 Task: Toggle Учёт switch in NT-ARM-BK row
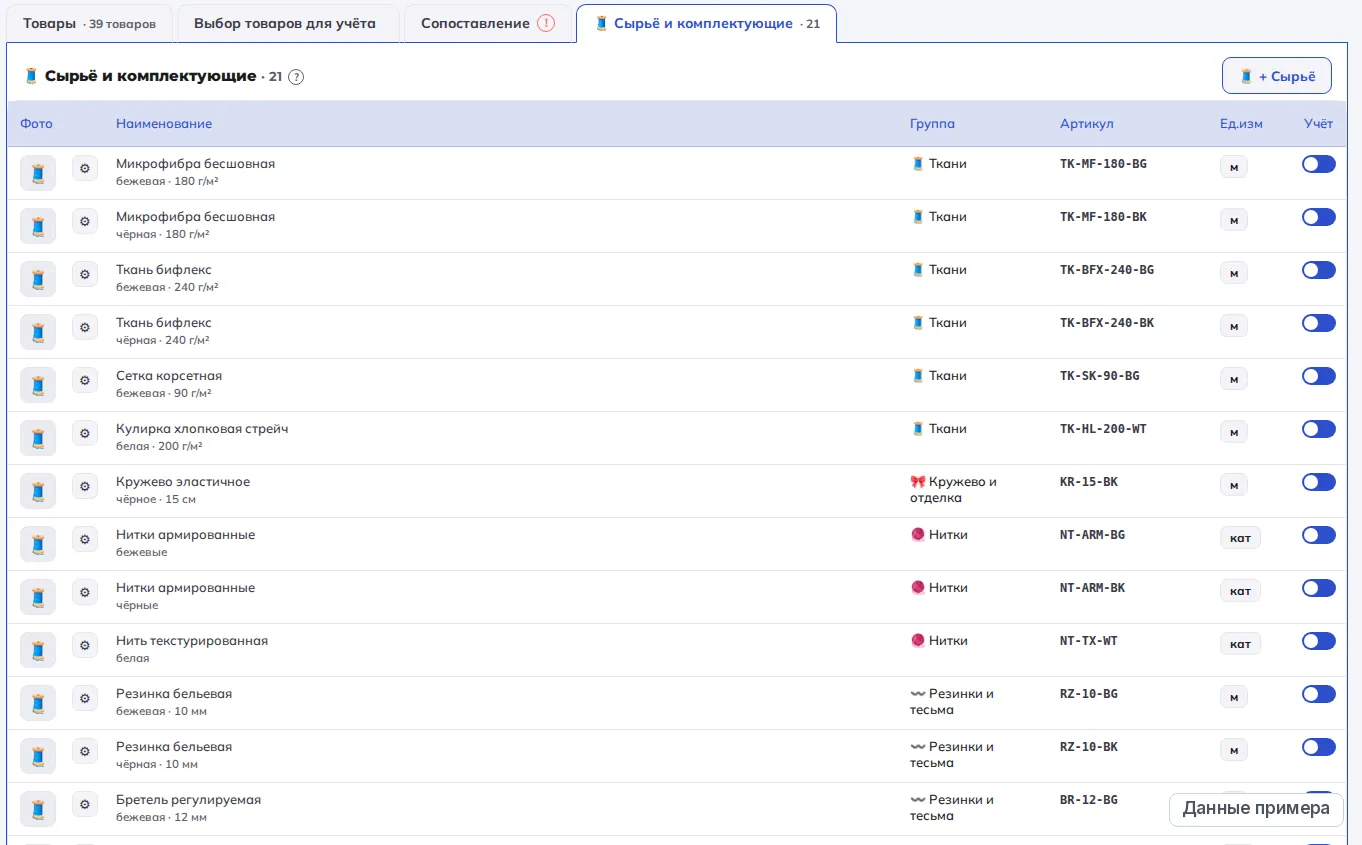click(1319, 588)
